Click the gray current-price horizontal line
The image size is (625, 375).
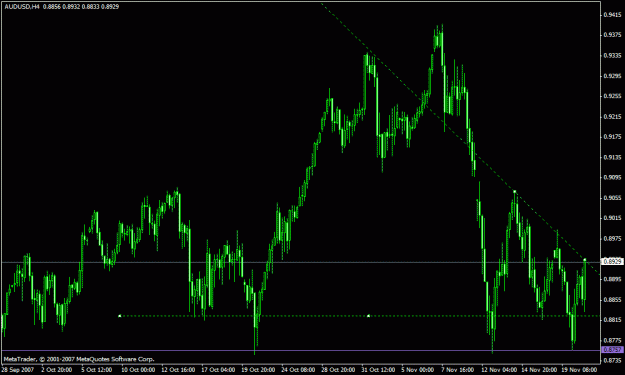[301, 262]
